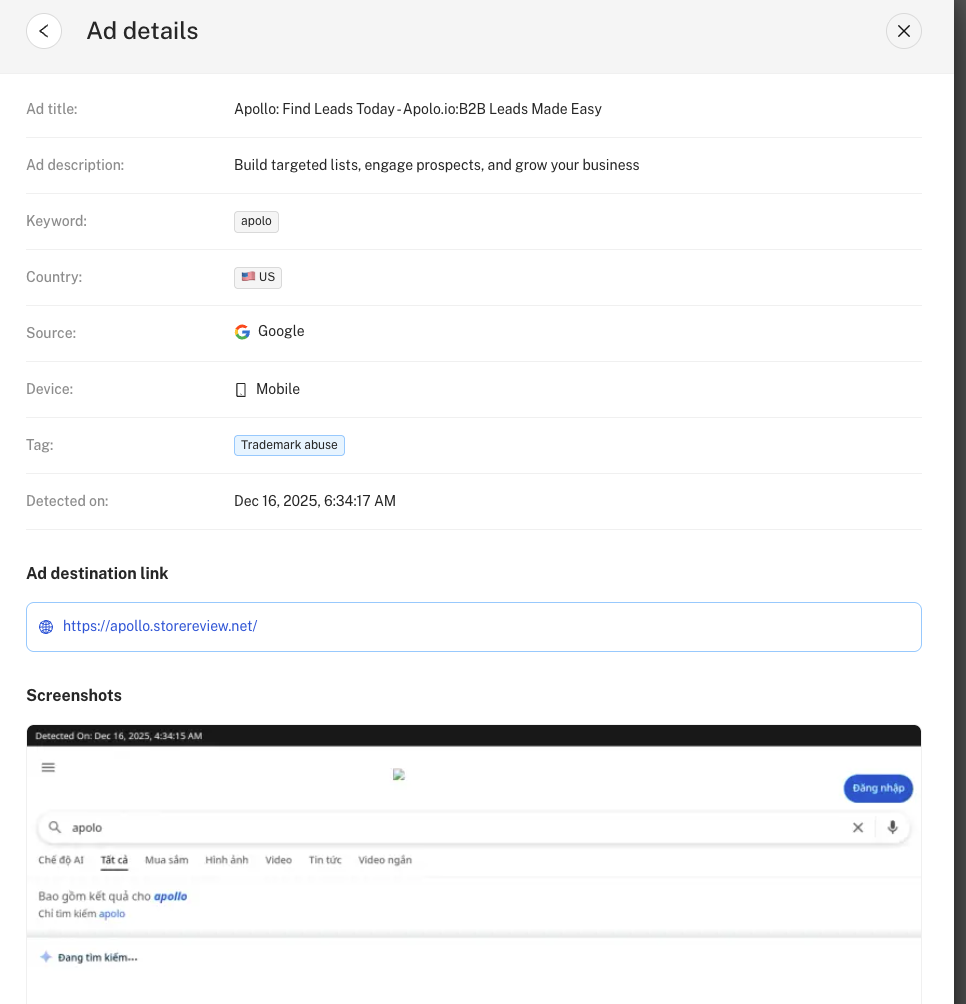Click the microphone voice search icon
Viewport: 966px width, 1004px height.
point(892,827)
